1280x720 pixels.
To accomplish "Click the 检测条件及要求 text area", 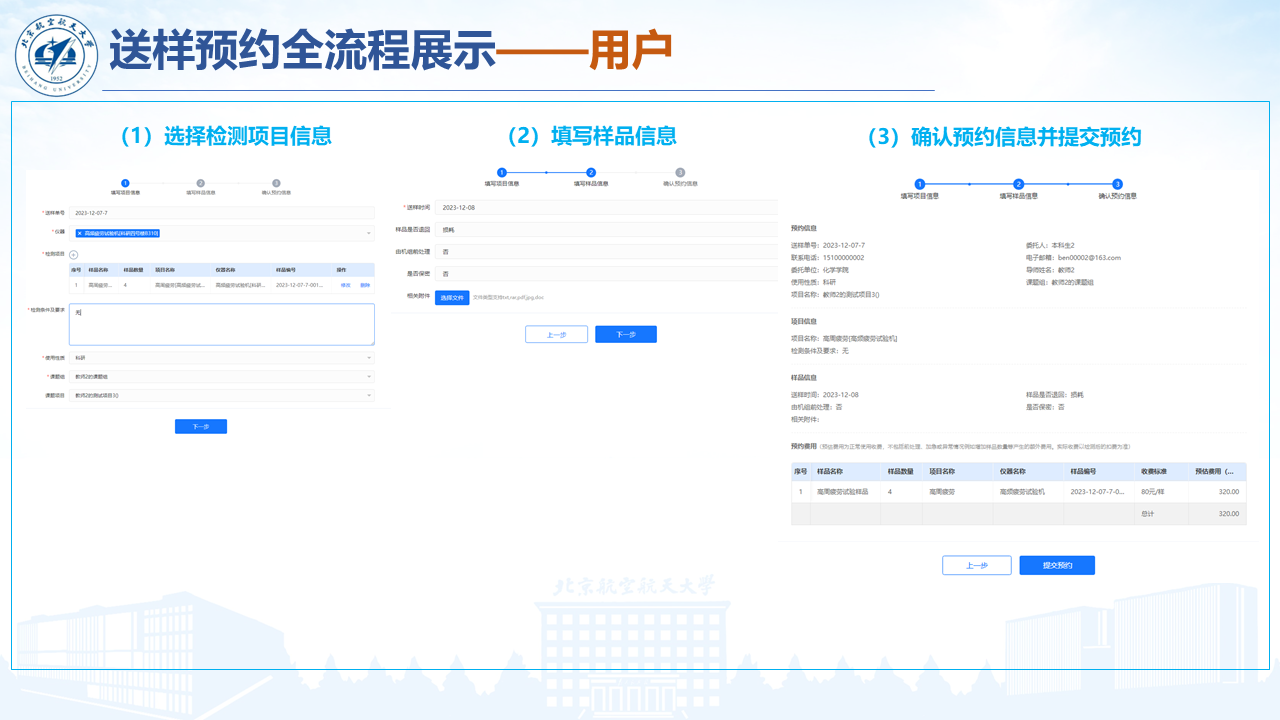I will point(221,325).
